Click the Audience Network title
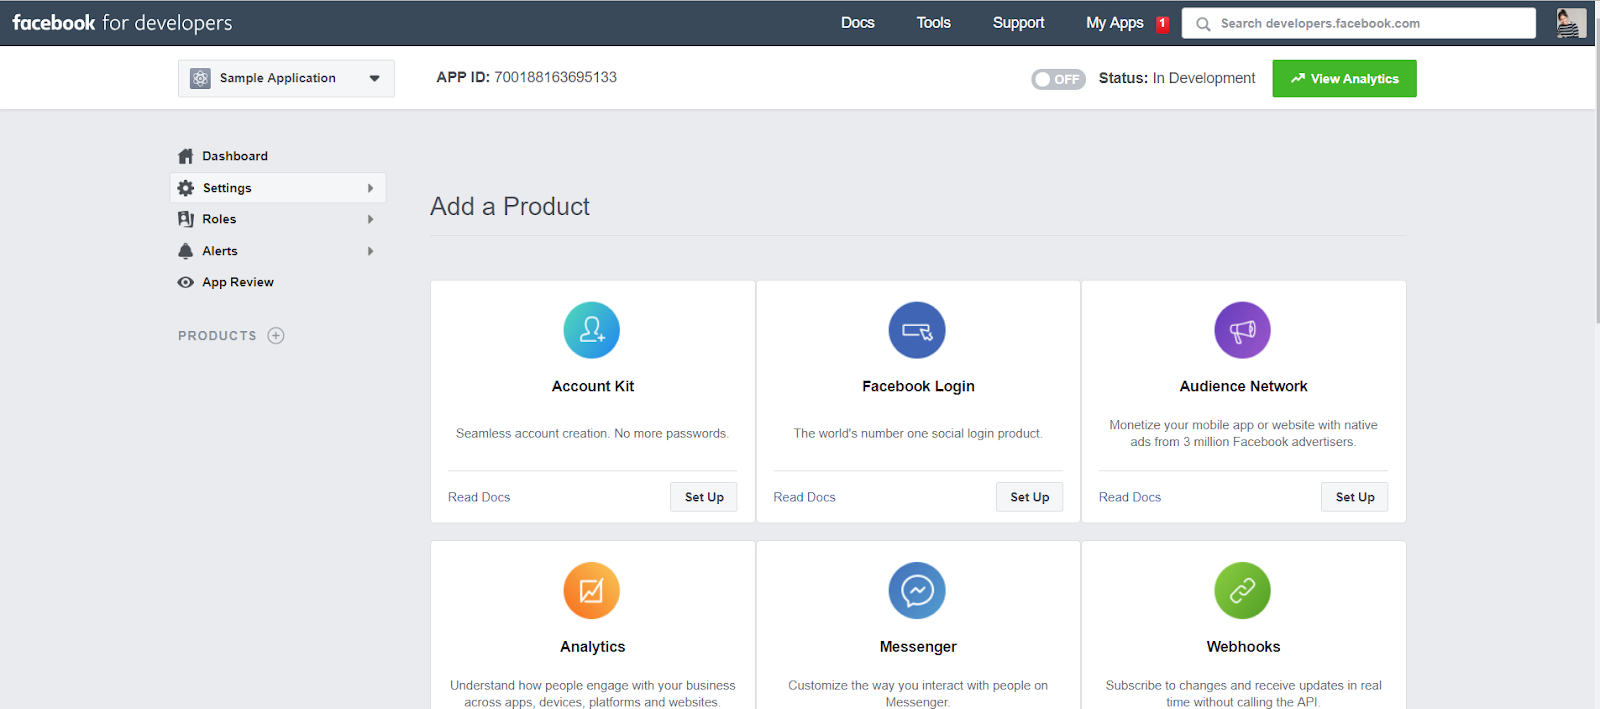 click(x=1243, y=386)
